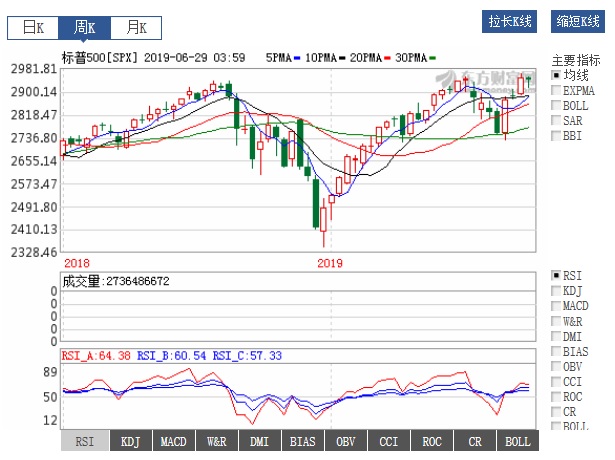This screenshot has height=460, width=615.
Task: Choose the DMI tab in bottom bar
Action: coord(259,441)
